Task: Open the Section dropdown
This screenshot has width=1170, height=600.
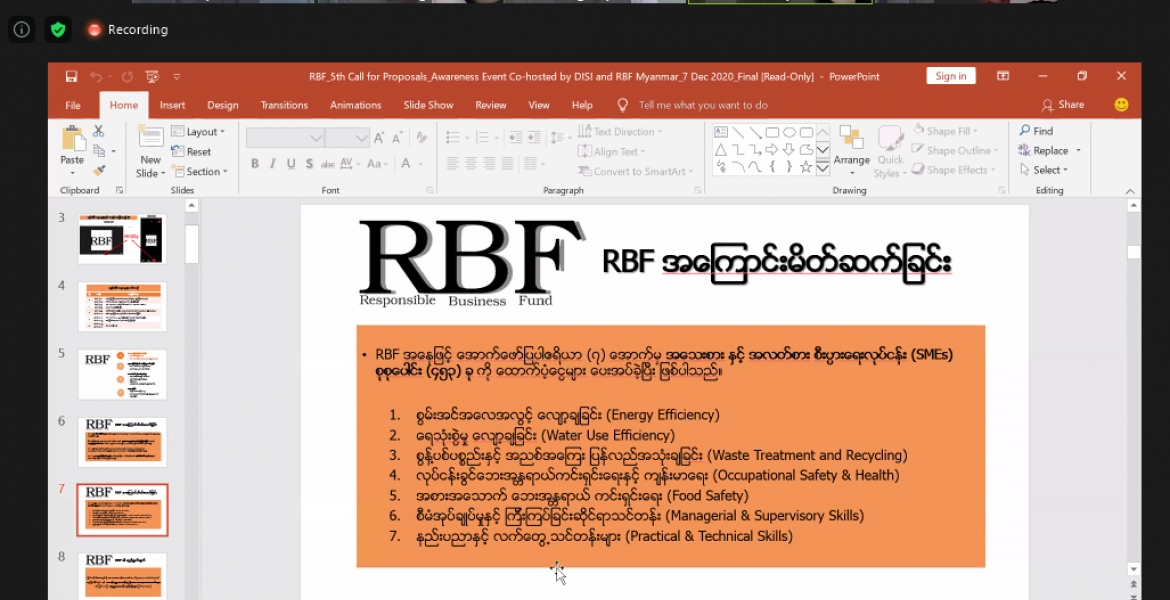Action: point(199,172)
